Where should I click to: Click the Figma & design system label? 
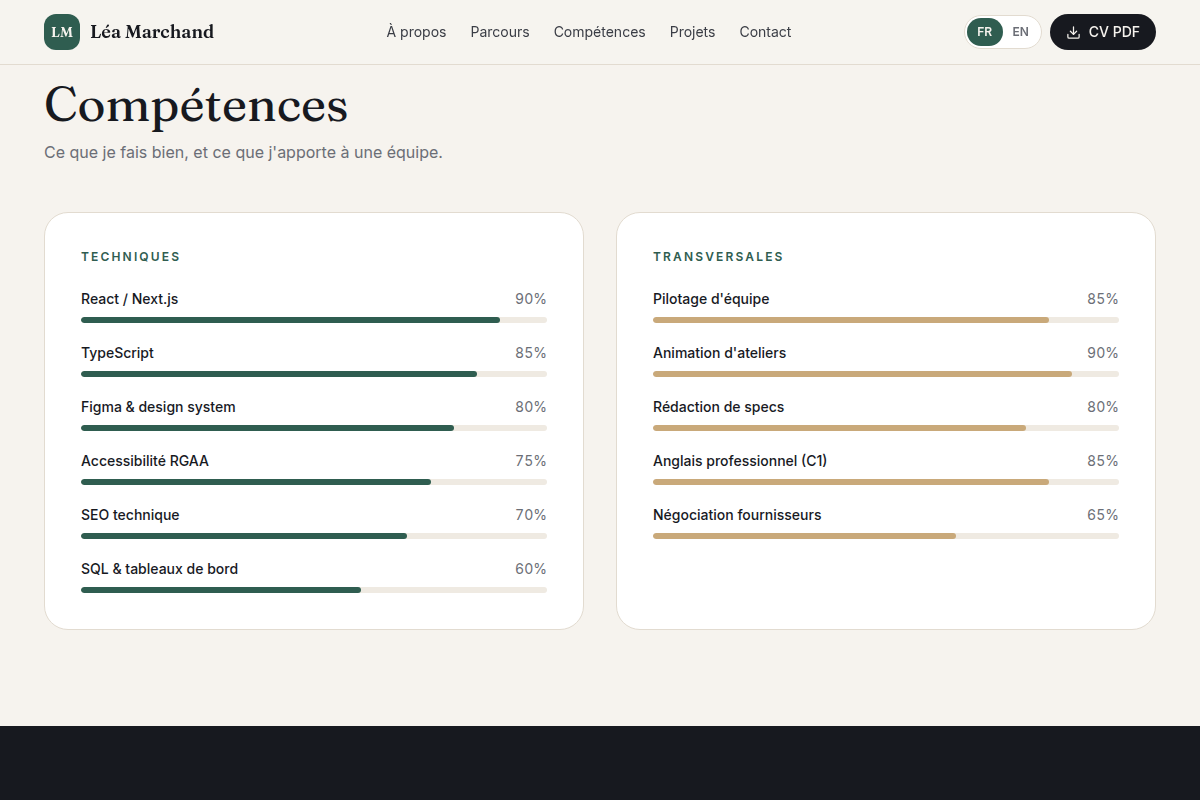(158, 407)
